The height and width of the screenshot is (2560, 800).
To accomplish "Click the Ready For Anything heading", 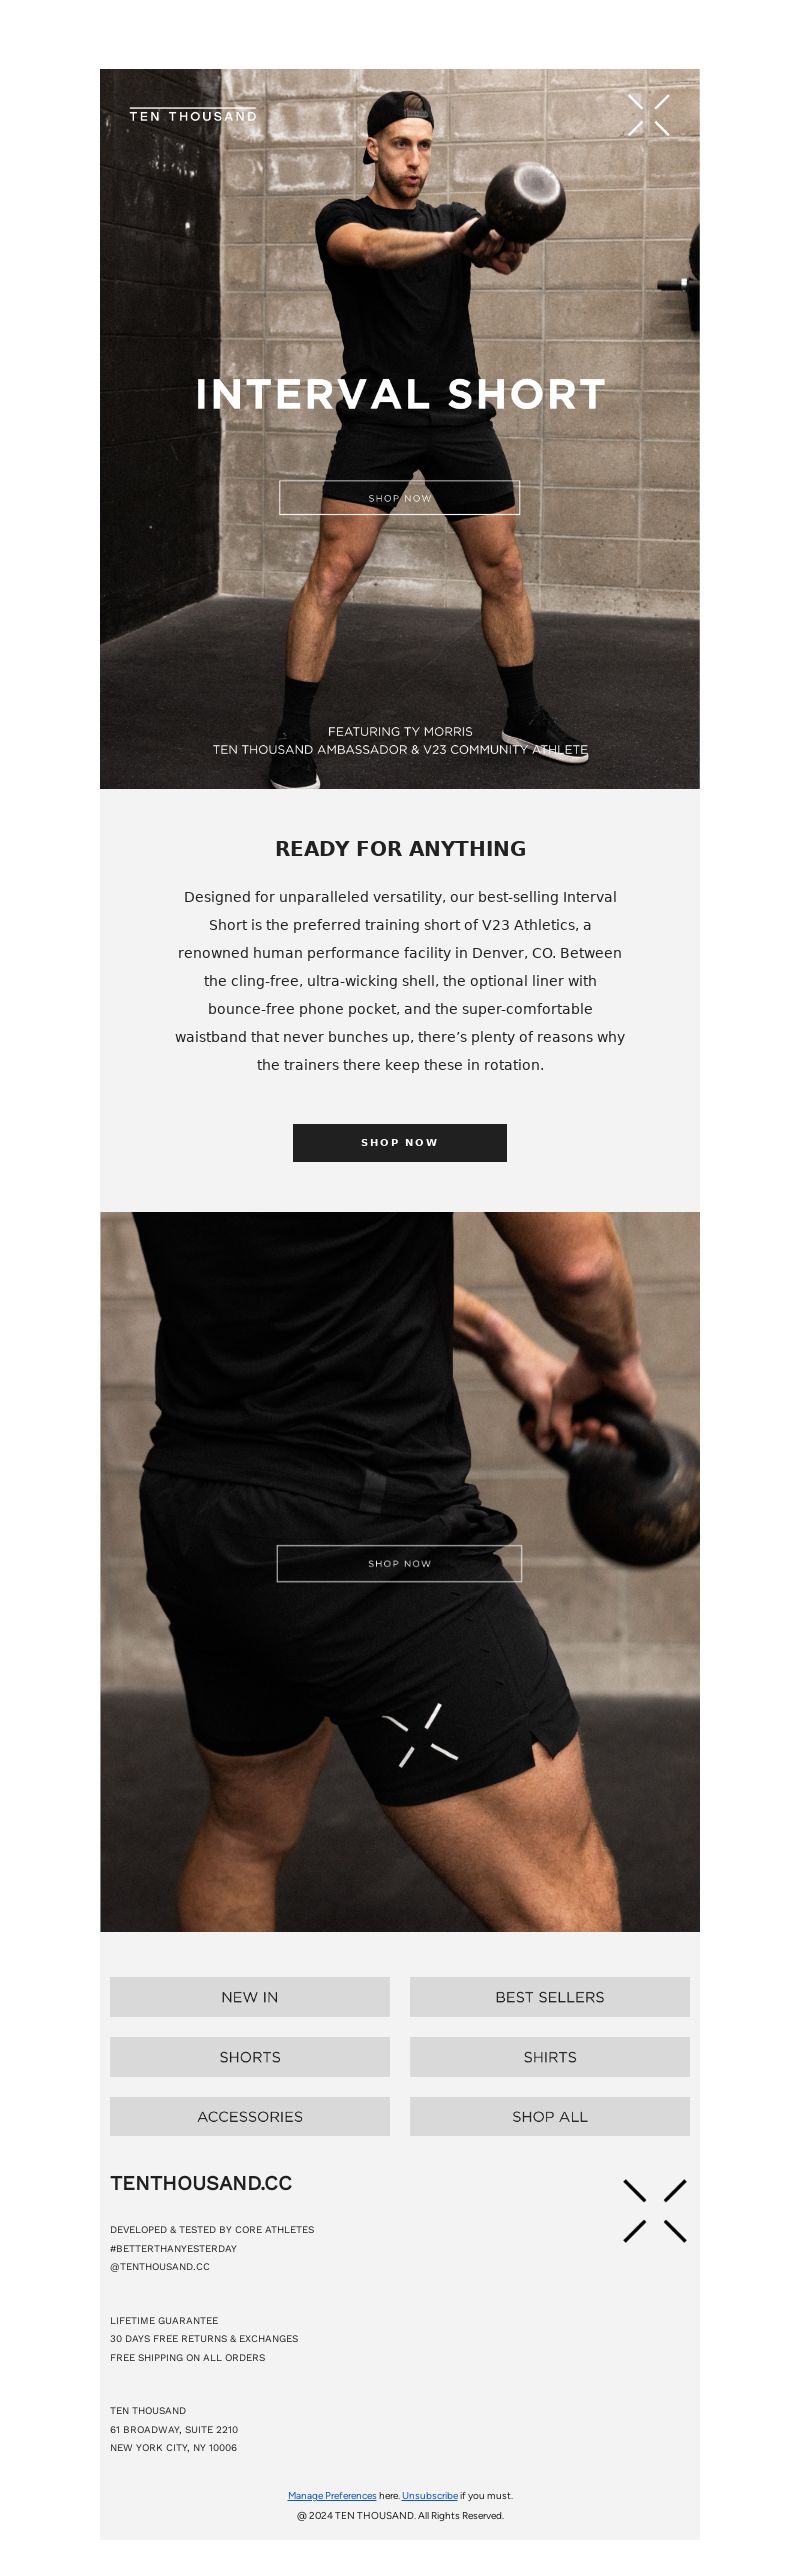I will point(400,848).
